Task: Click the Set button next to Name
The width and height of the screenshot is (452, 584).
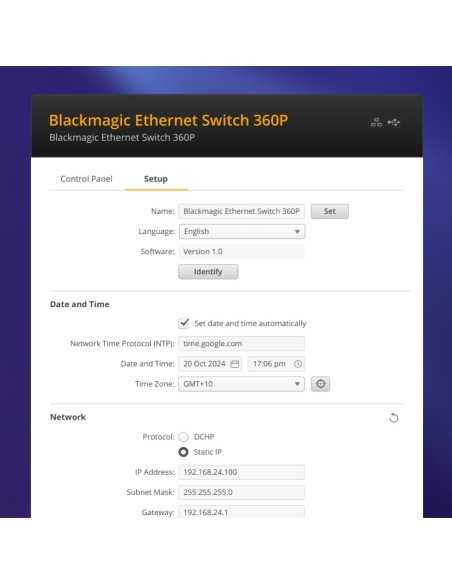Action: click(330, 211)
